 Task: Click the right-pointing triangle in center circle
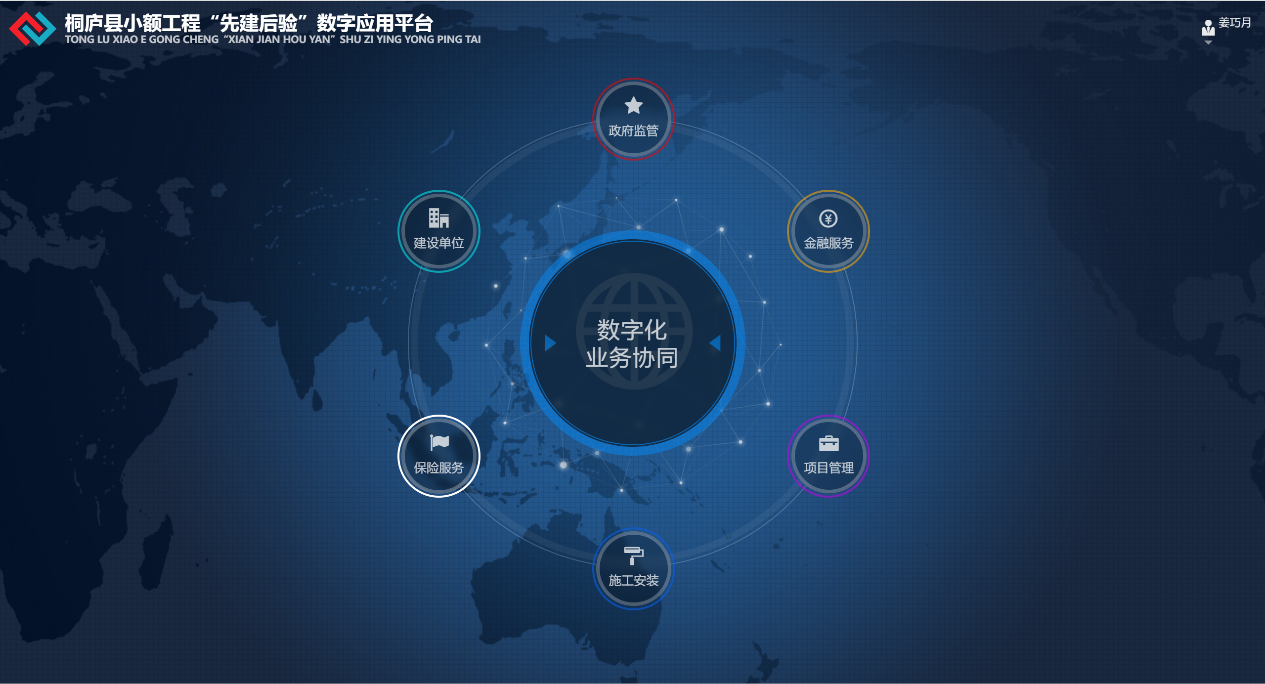click(550, 343)
